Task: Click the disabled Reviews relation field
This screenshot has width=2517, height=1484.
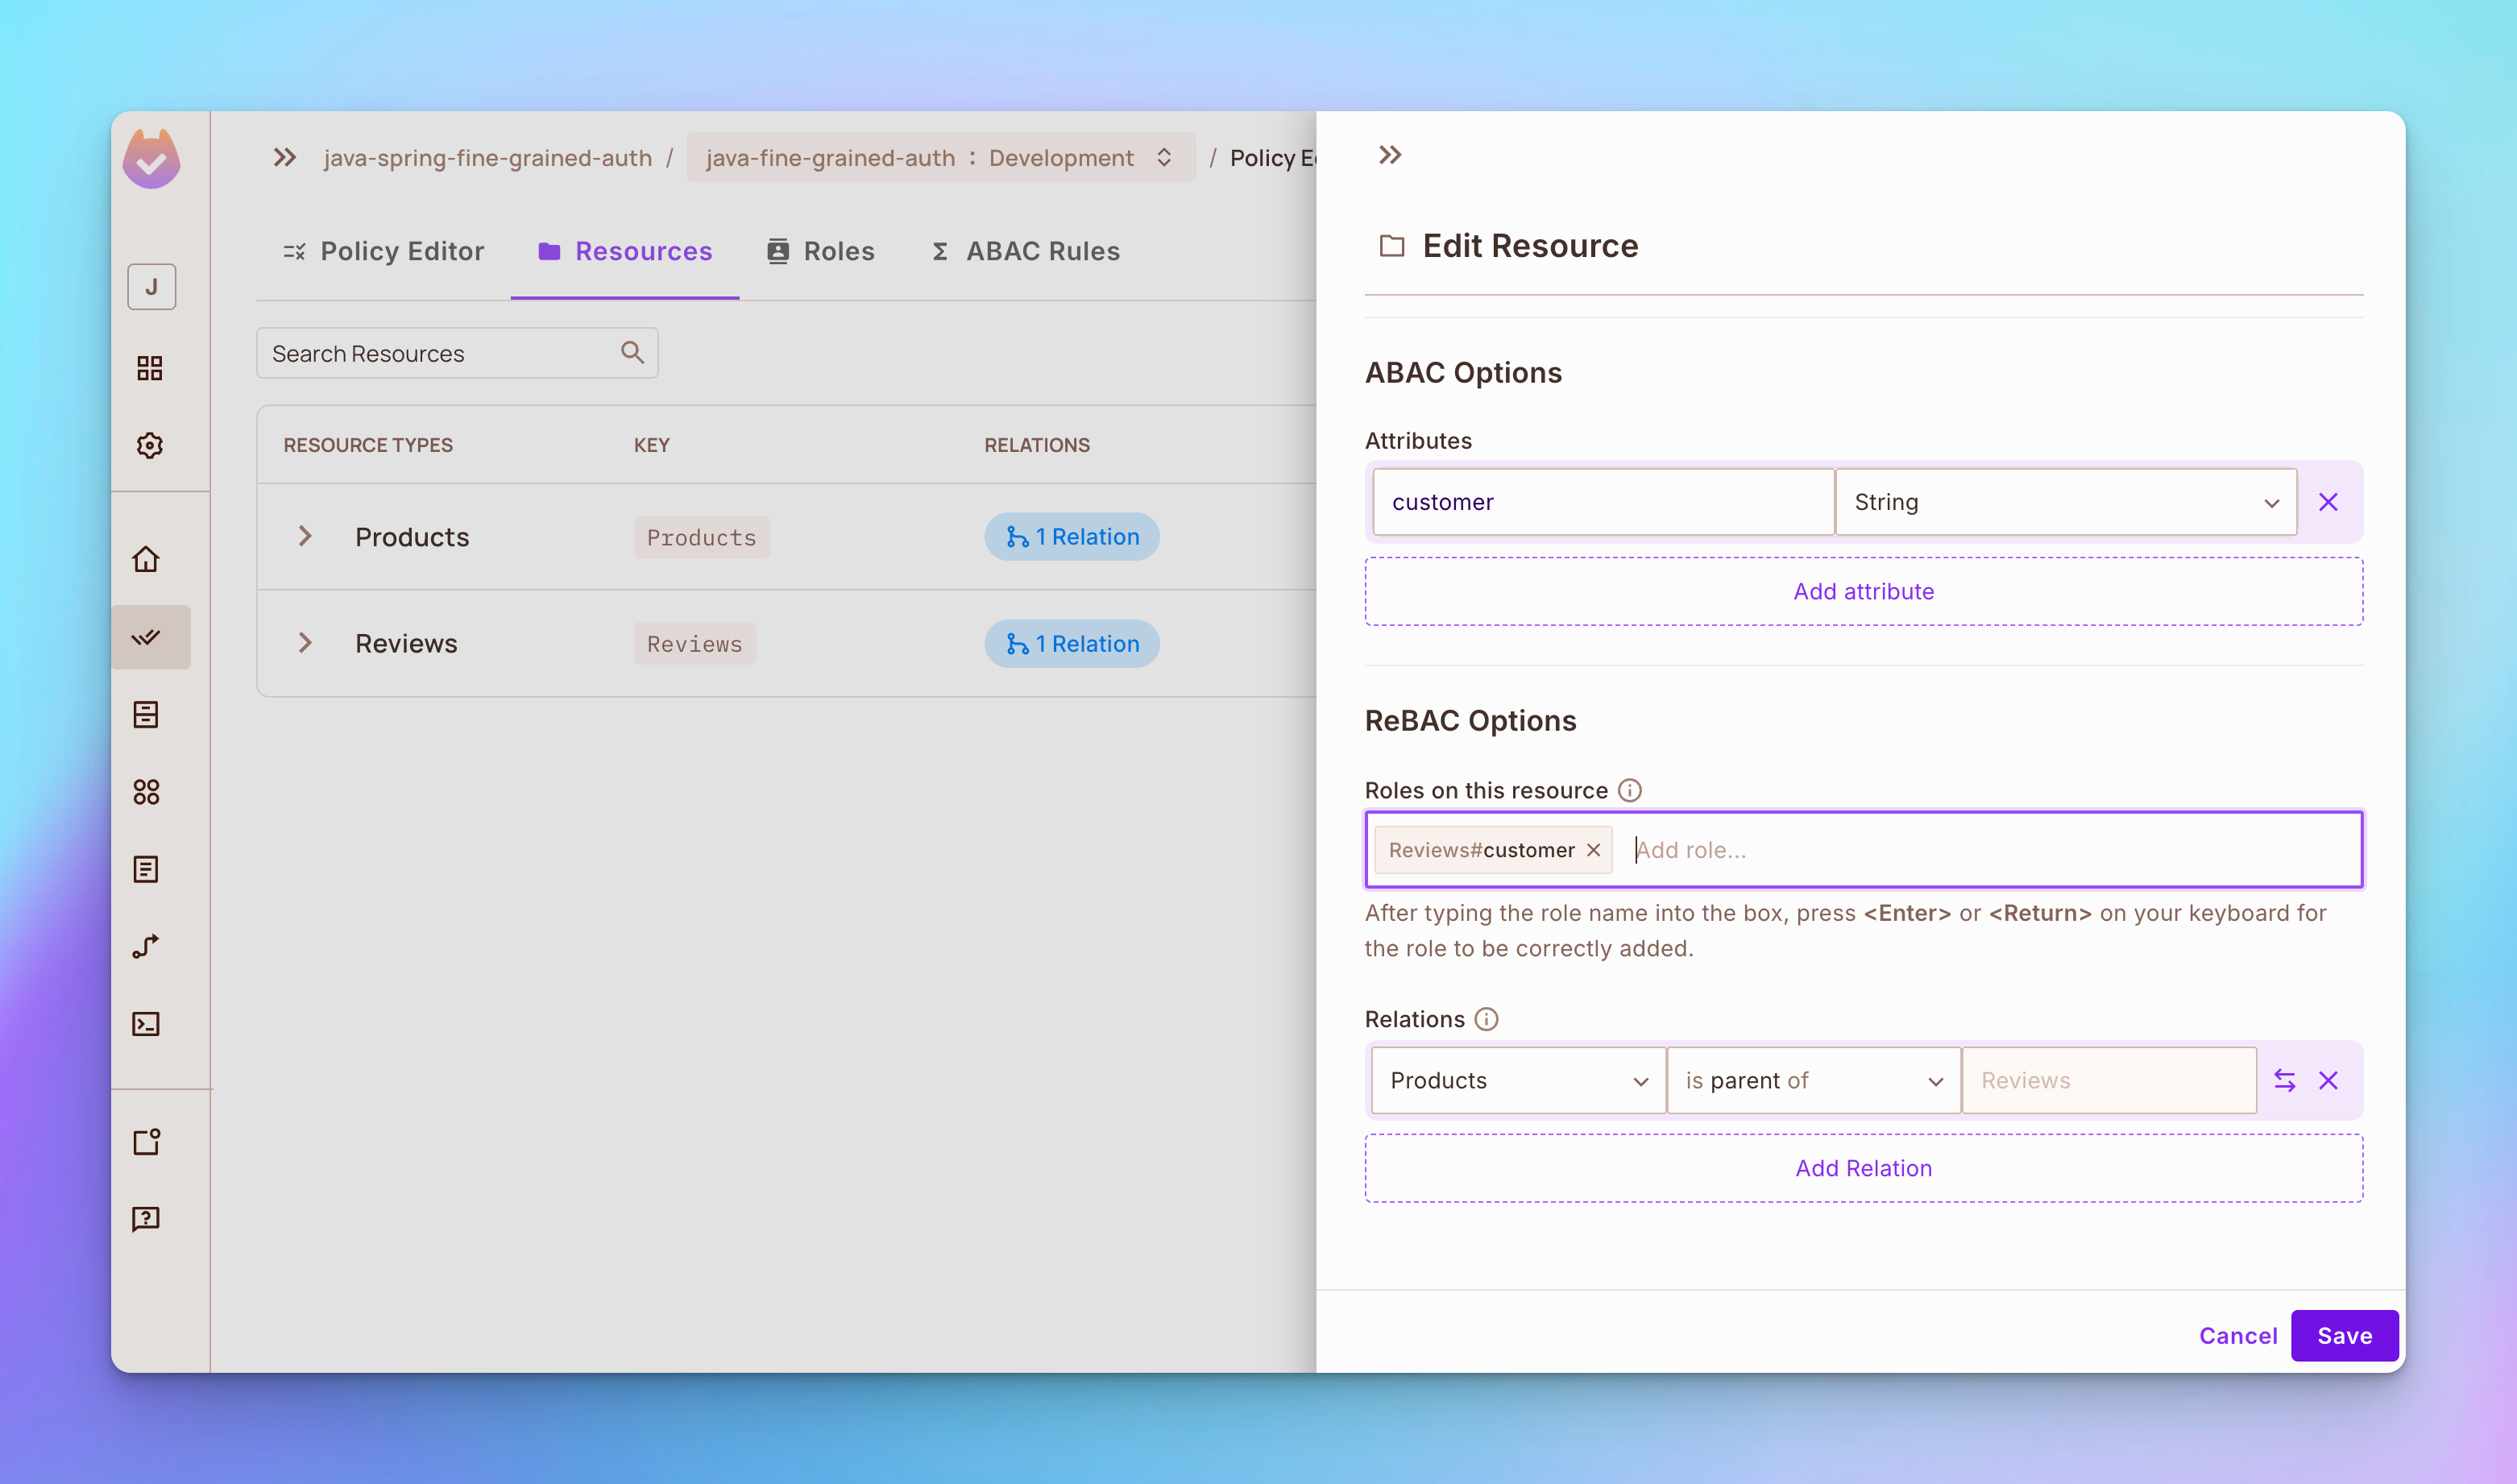Action: [x=2109, y=1080]
